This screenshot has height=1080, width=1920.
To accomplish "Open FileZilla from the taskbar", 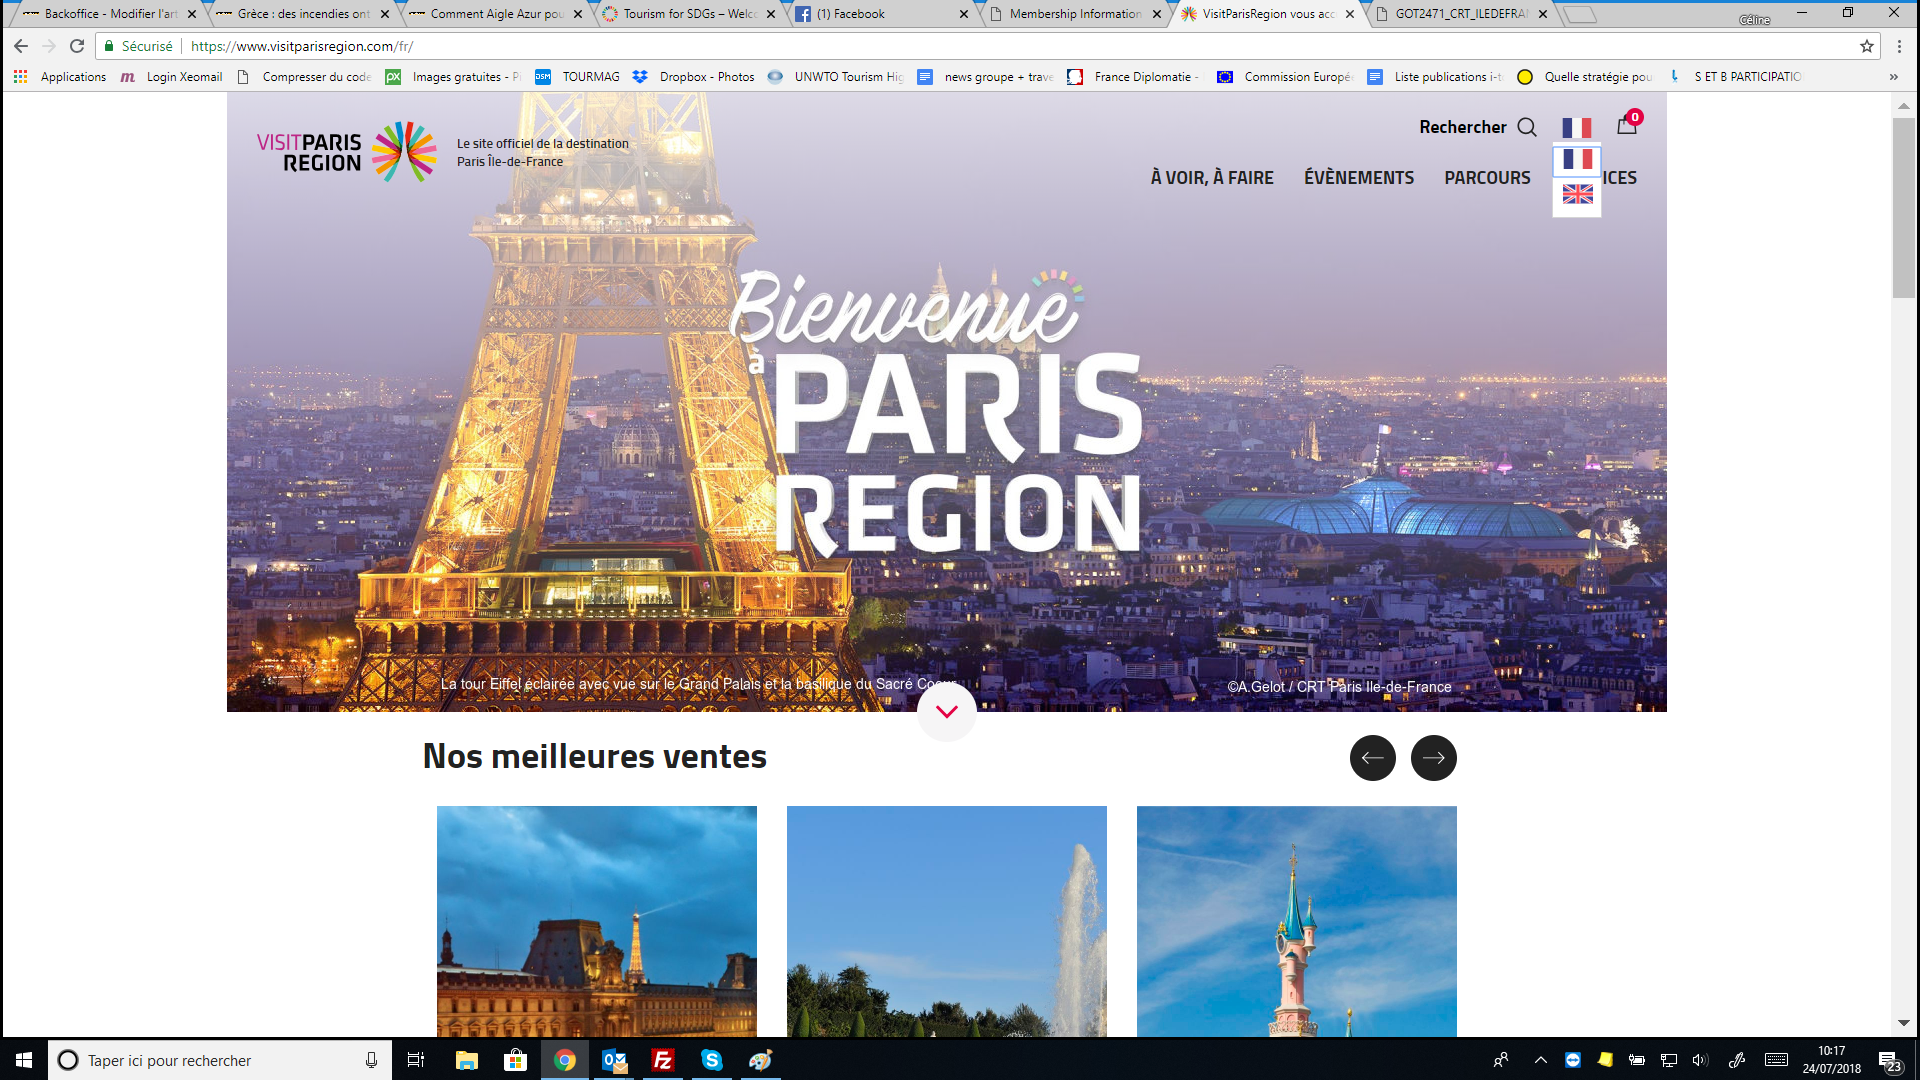I will tap(662, 1060).
